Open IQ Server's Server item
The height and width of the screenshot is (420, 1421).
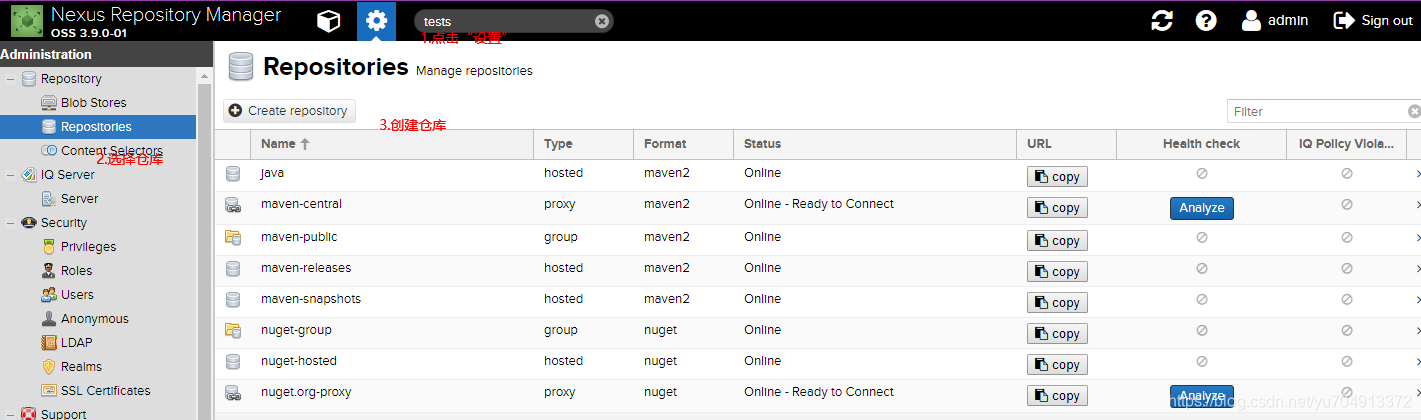(79, 199)
